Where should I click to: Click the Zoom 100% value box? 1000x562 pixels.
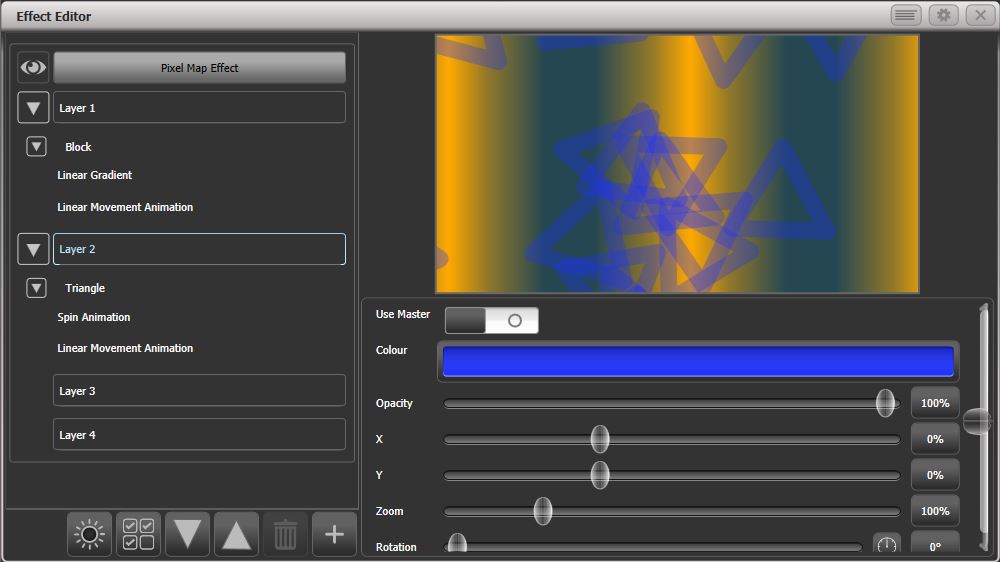(x=935, y=511)
